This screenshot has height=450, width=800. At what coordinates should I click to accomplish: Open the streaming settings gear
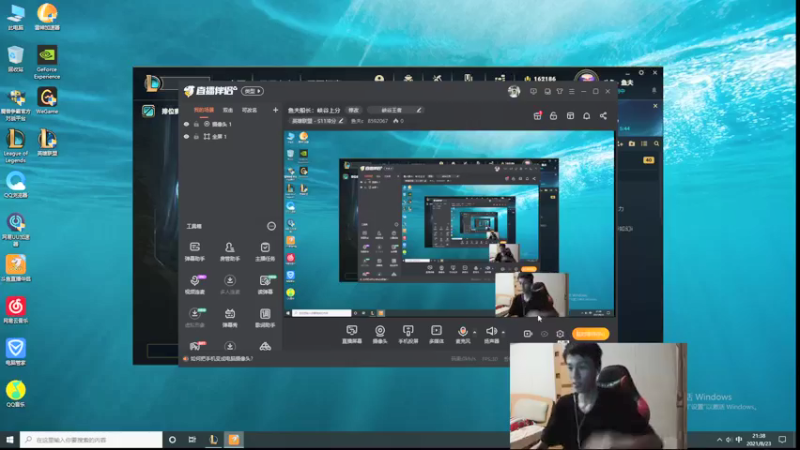(x=560, y=334)
